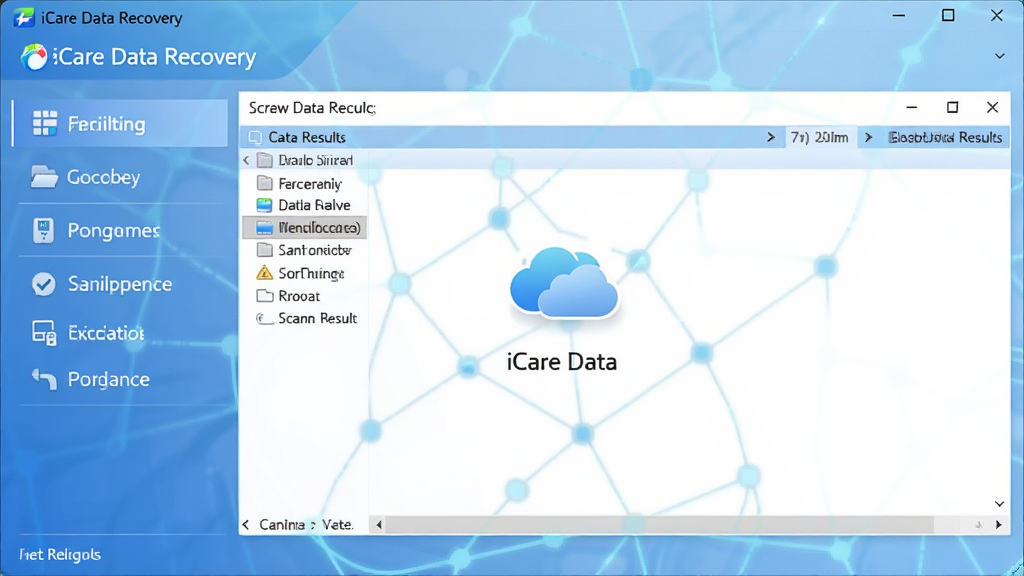
Task: Click the iCare Data cloud icon
Action: tap(564, 283)
